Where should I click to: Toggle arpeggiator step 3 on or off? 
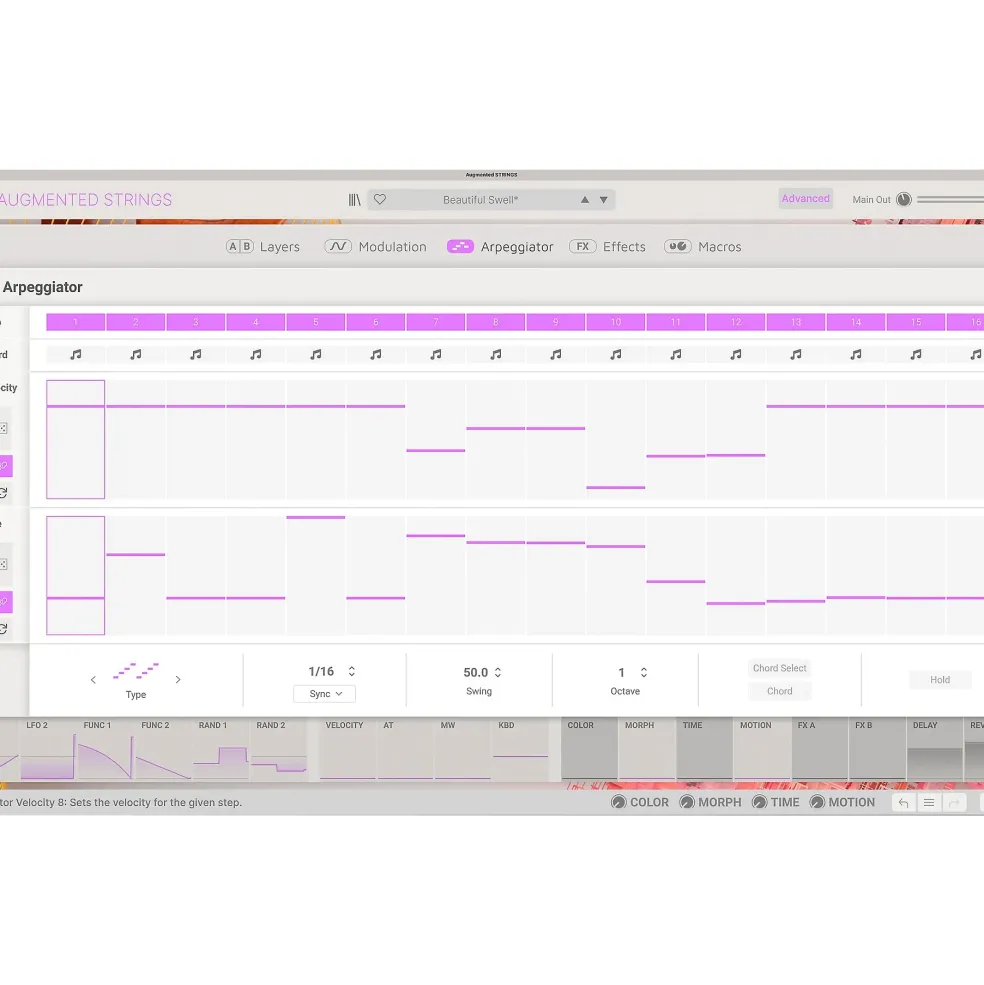(x=195, y=322)
